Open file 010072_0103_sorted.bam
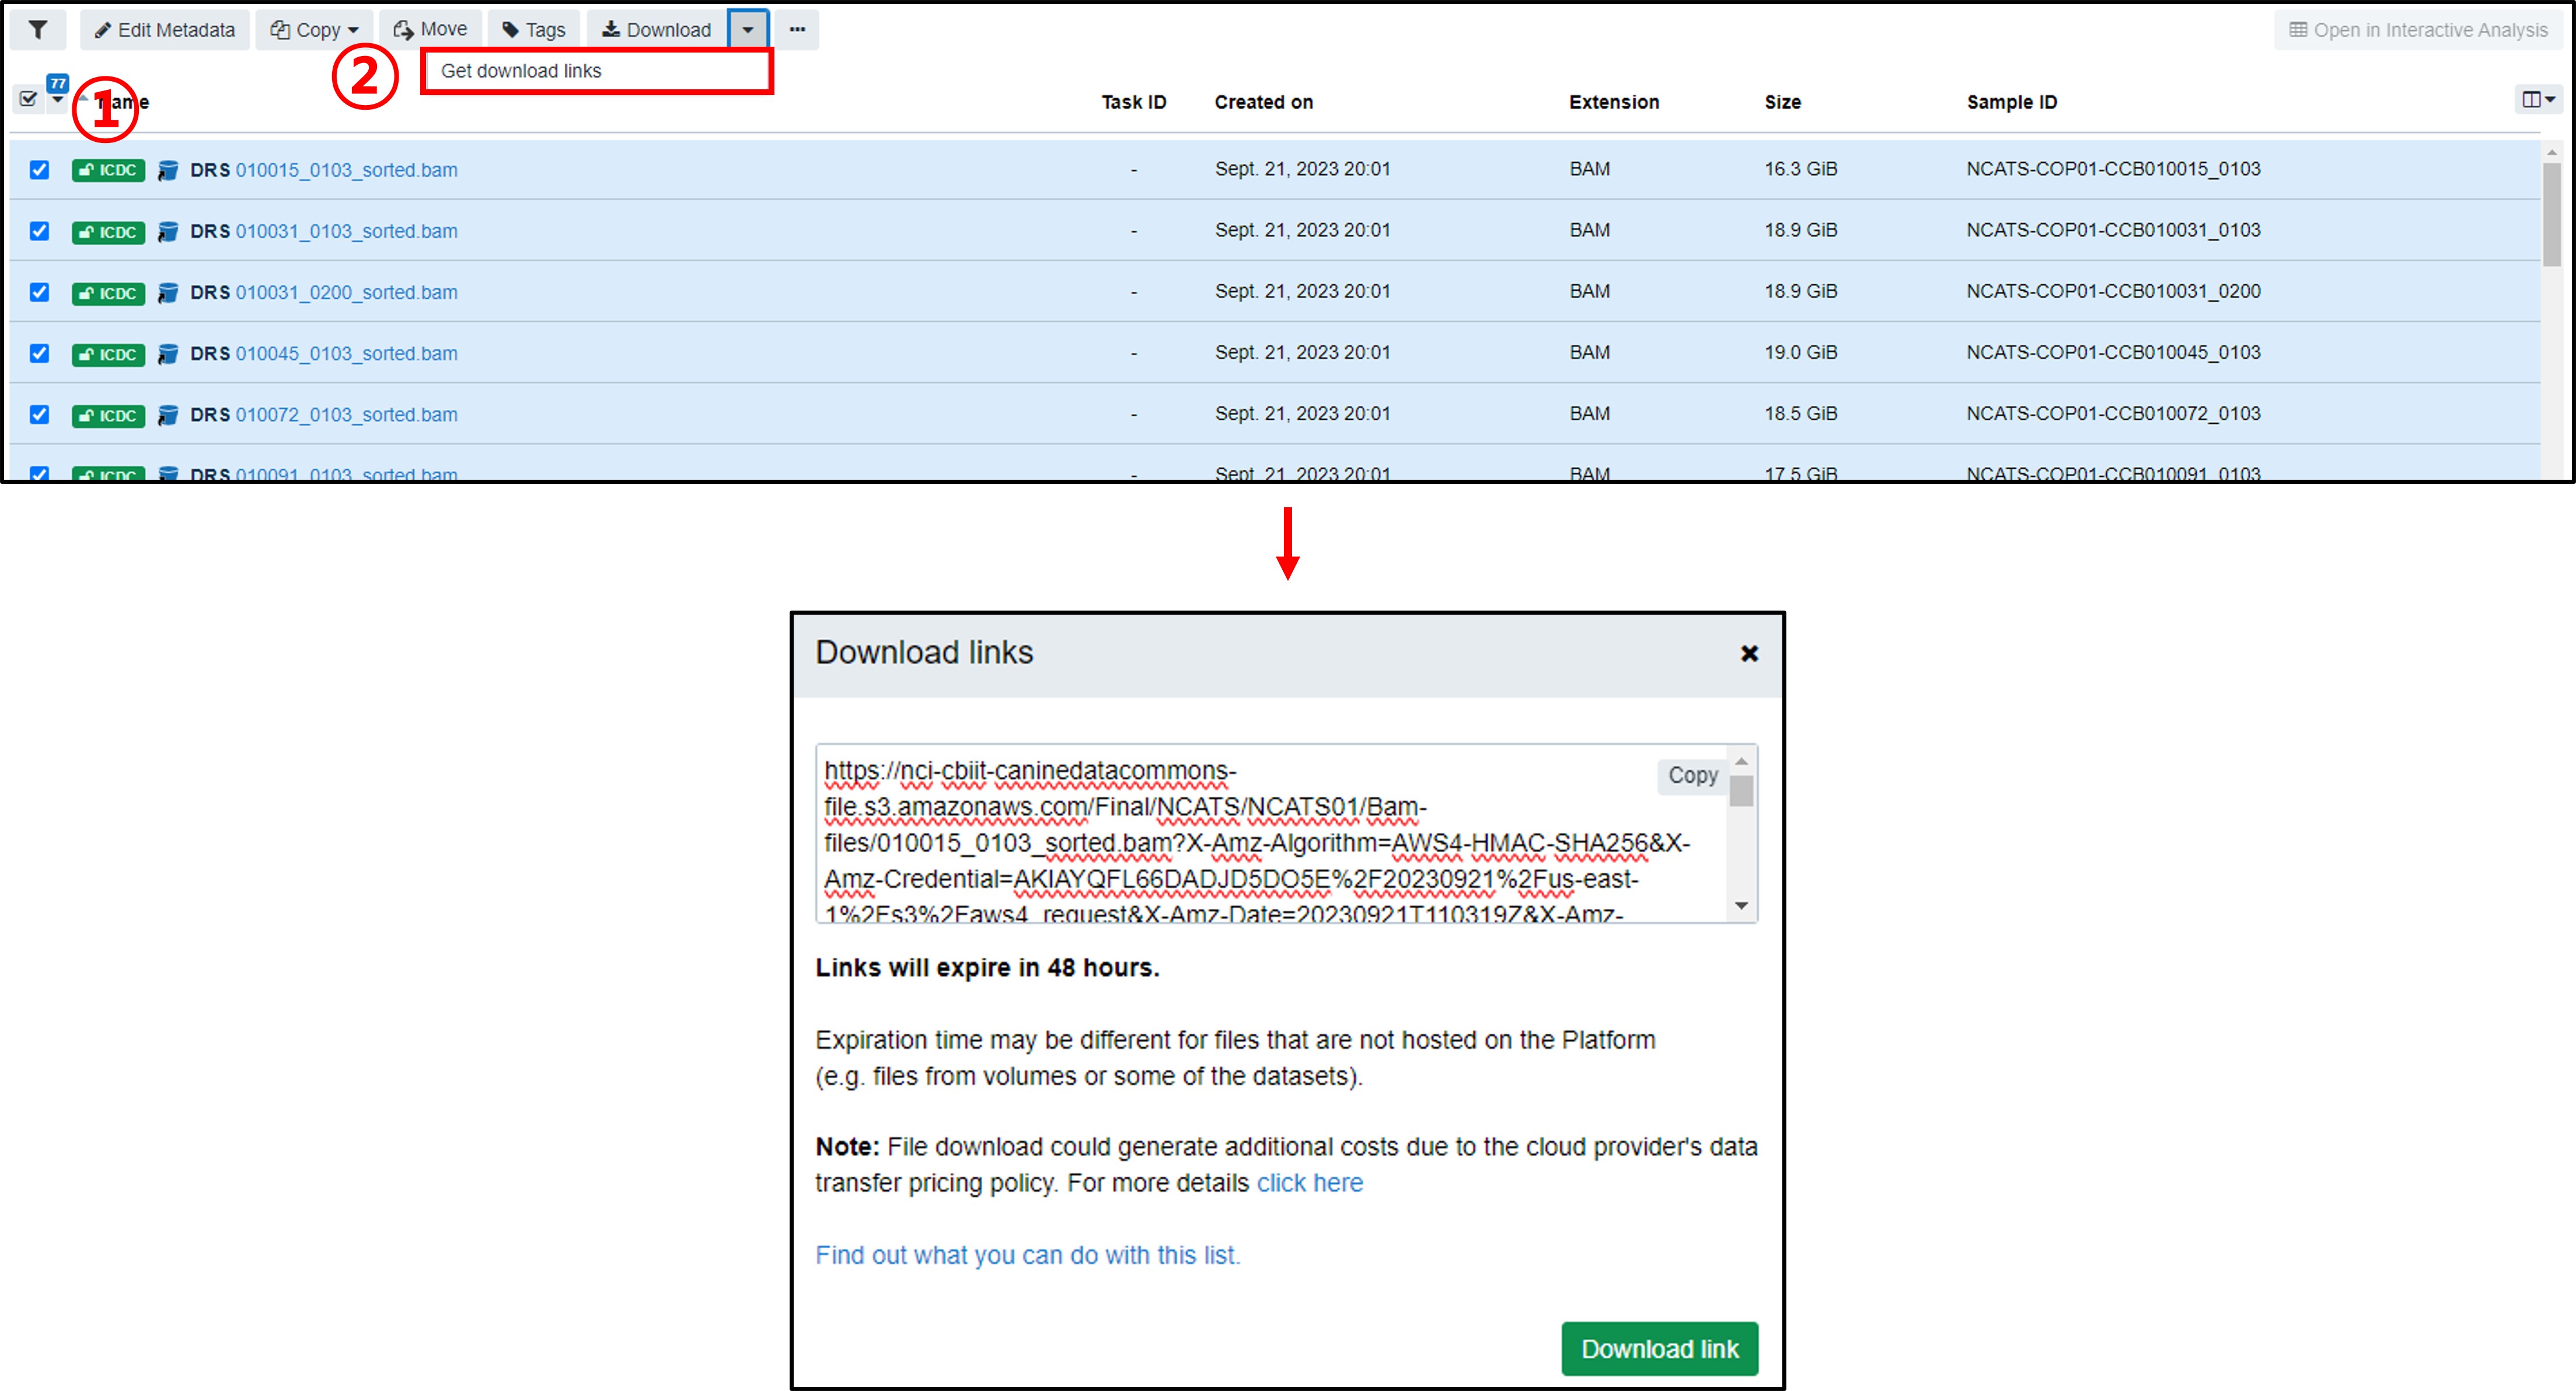The image size is (2576, 1391). (x=346, y=414)
